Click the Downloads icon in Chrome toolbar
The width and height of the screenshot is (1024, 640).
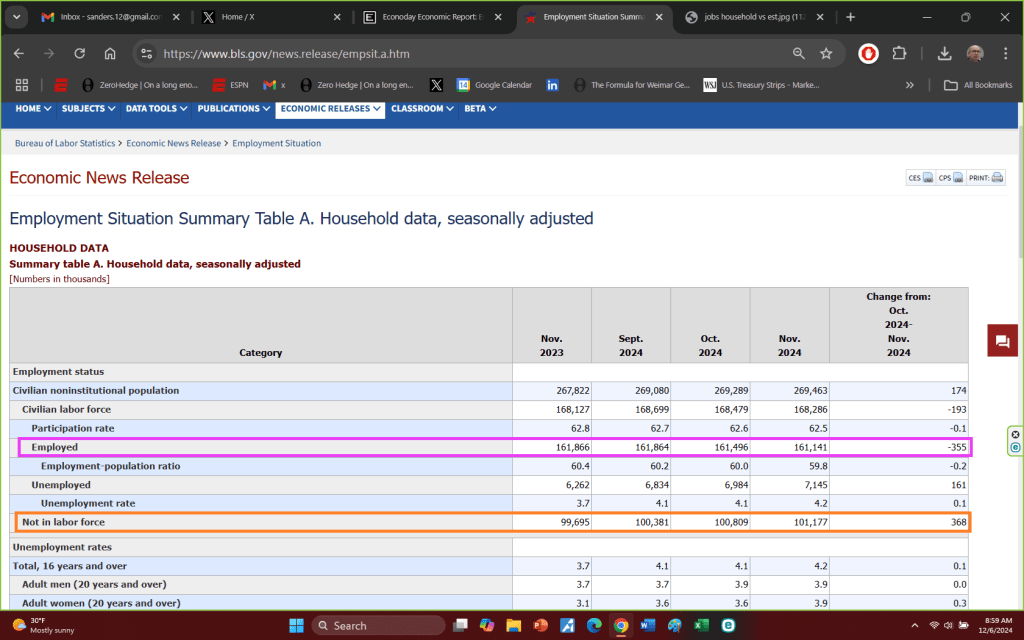tap(944, 54)
